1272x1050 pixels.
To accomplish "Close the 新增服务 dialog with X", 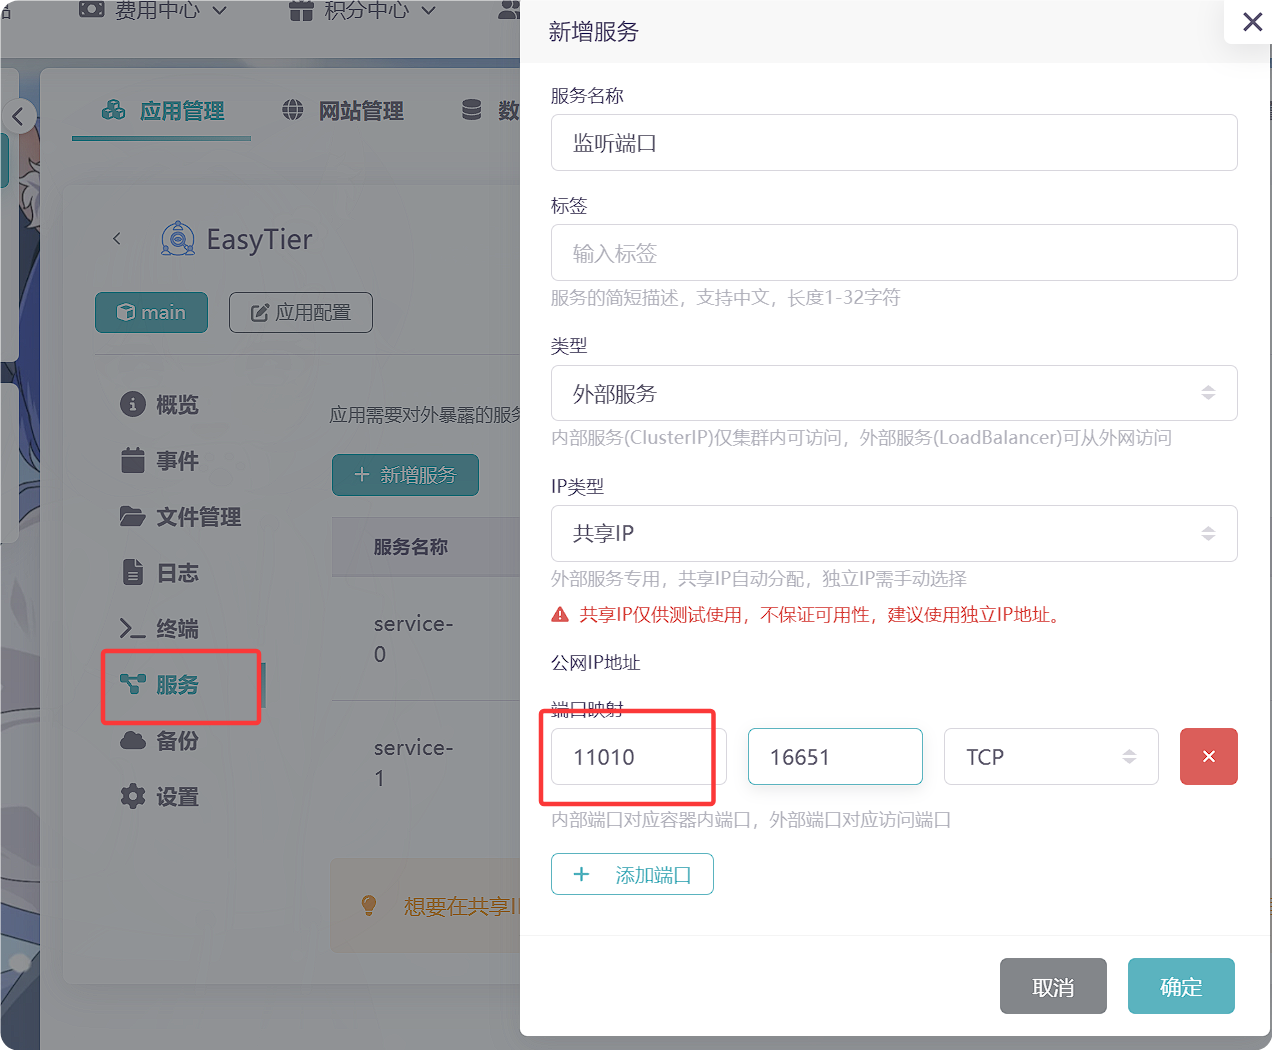I will pos(1251,22).
